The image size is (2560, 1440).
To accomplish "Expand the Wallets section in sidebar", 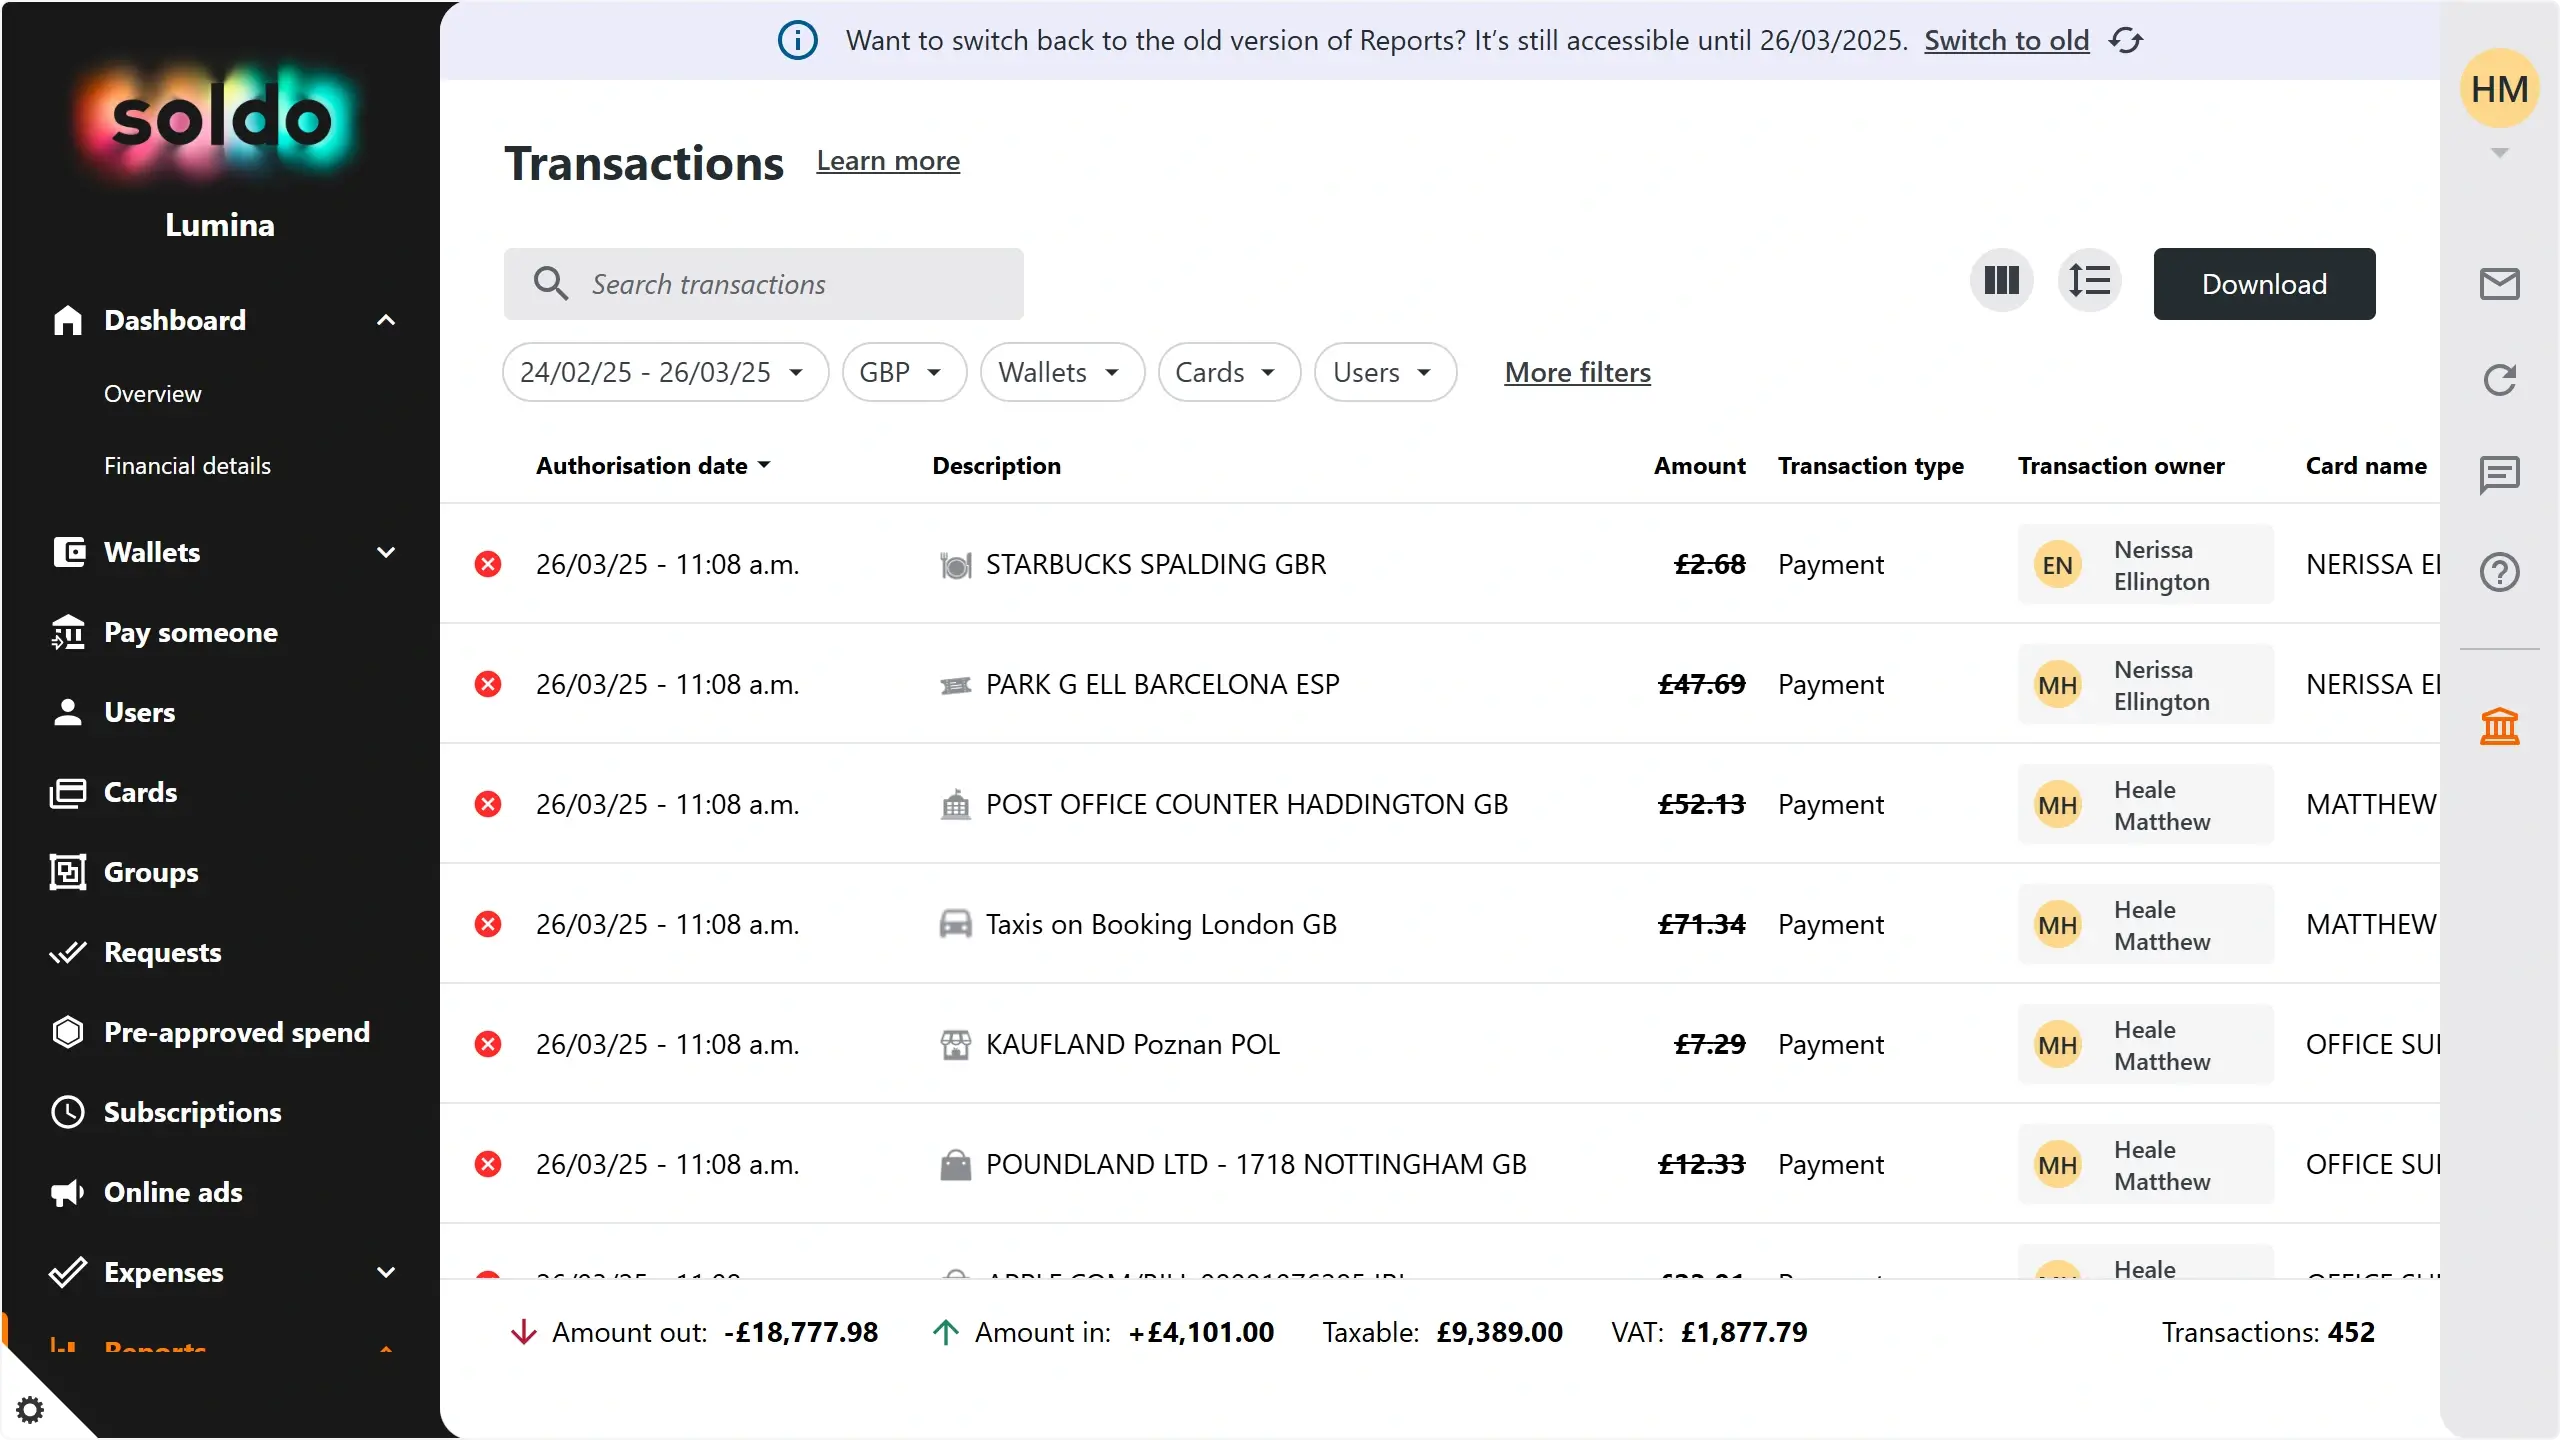I will [386, 552].
